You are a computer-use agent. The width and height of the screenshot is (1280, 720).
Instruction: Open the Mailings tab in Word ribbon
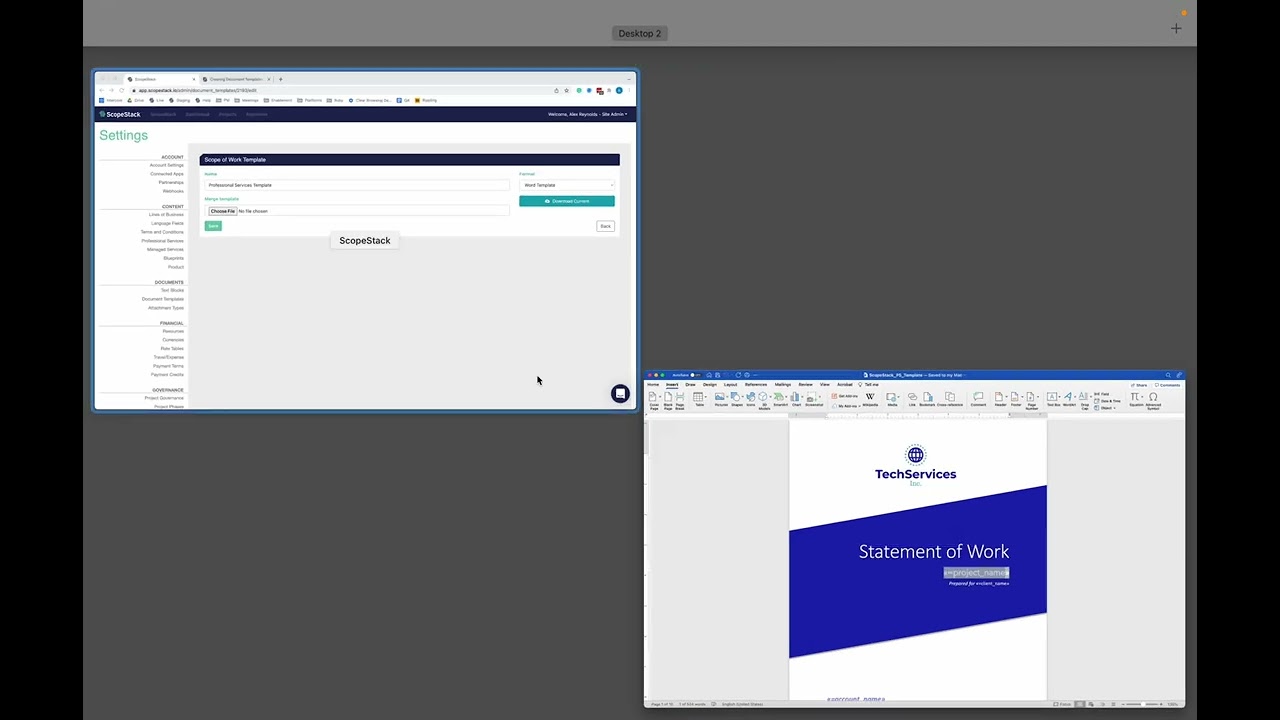click(x=783, y=384)
